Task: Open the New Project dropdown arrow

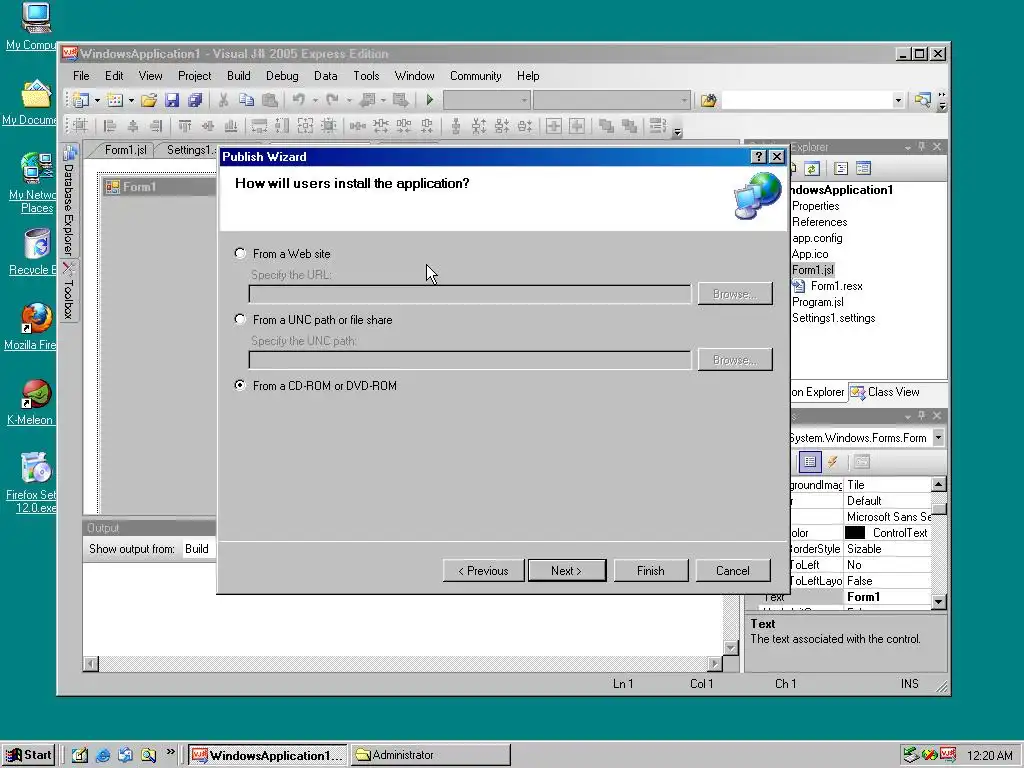Action: [x=97, y=100]
